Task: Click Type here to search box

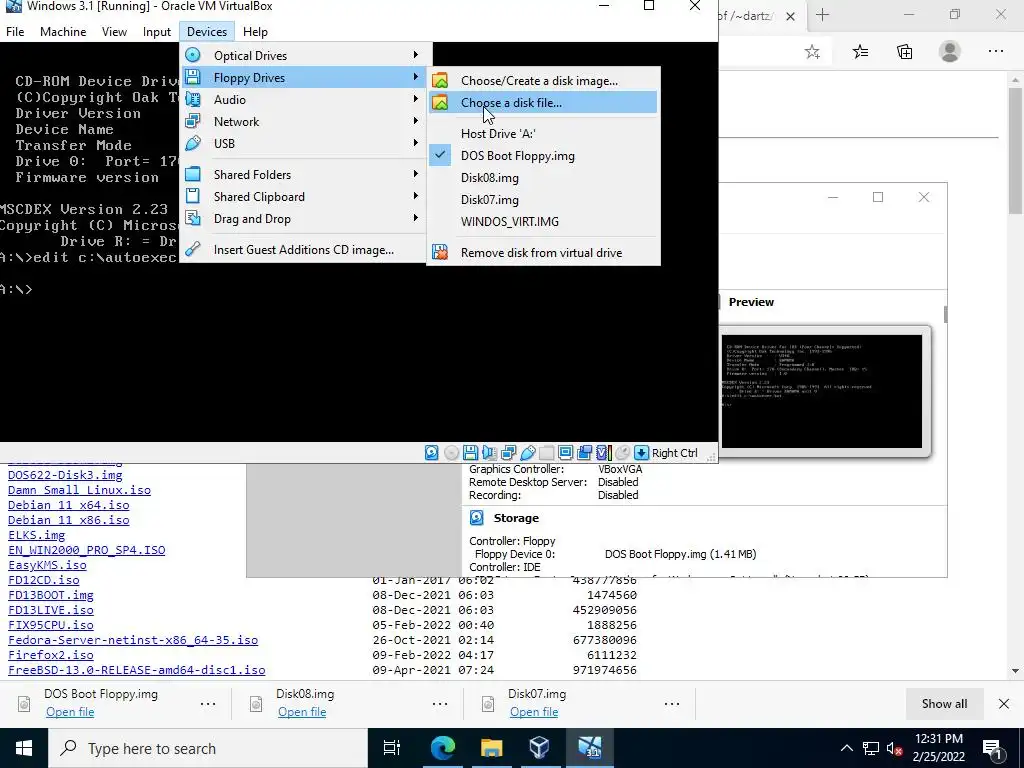Action: tap(208, 748)
